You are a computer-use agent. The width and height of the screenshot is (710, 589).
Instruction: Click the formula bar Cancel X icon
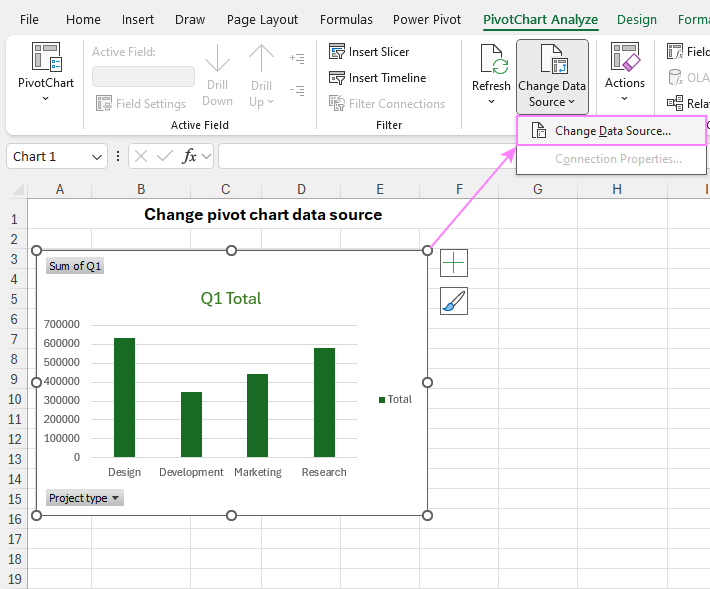(141, 156)
